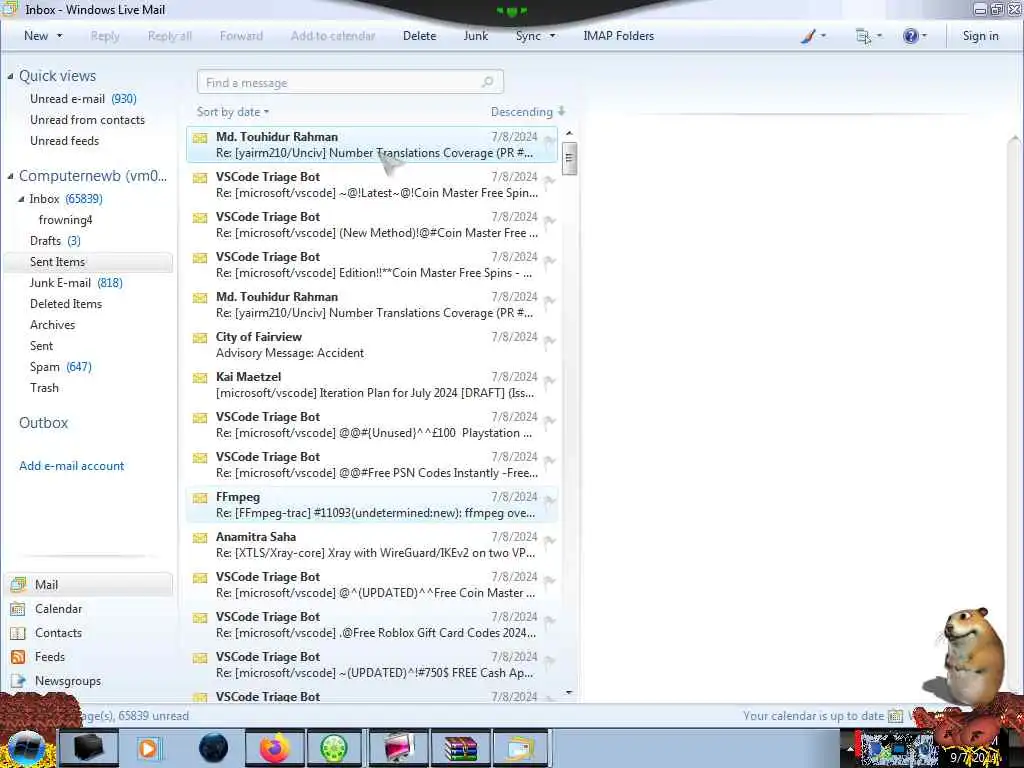1024x768 pixels.
Task: Open Kai Maetzel Iteration Plan email
Action: (372, 385)
